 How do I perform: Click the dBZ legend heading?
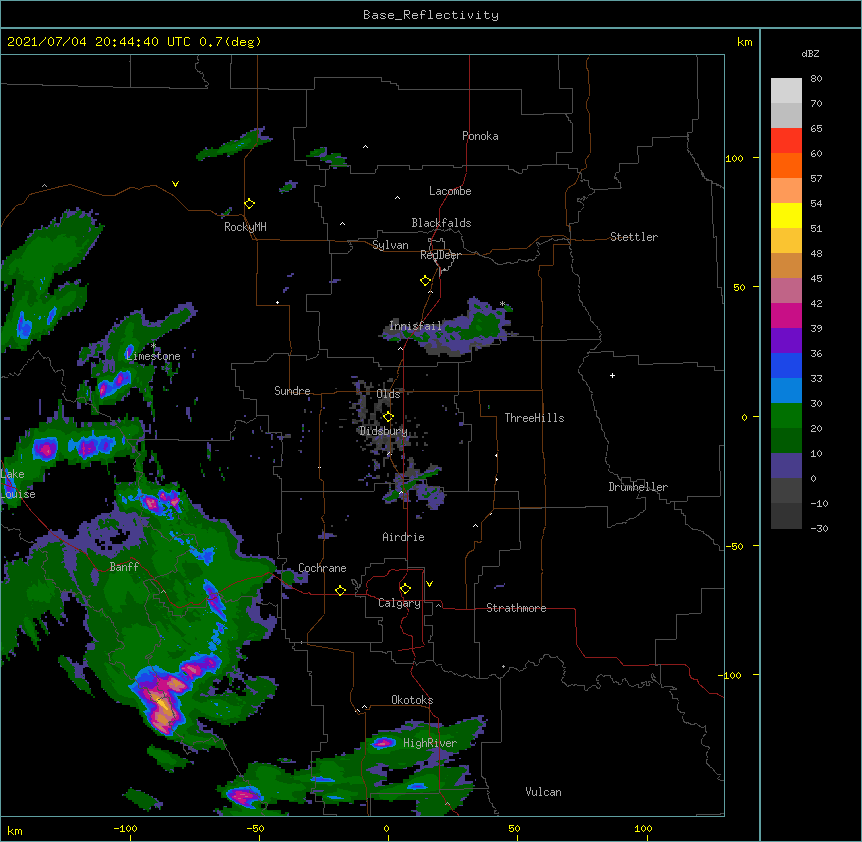coord(810,53)
